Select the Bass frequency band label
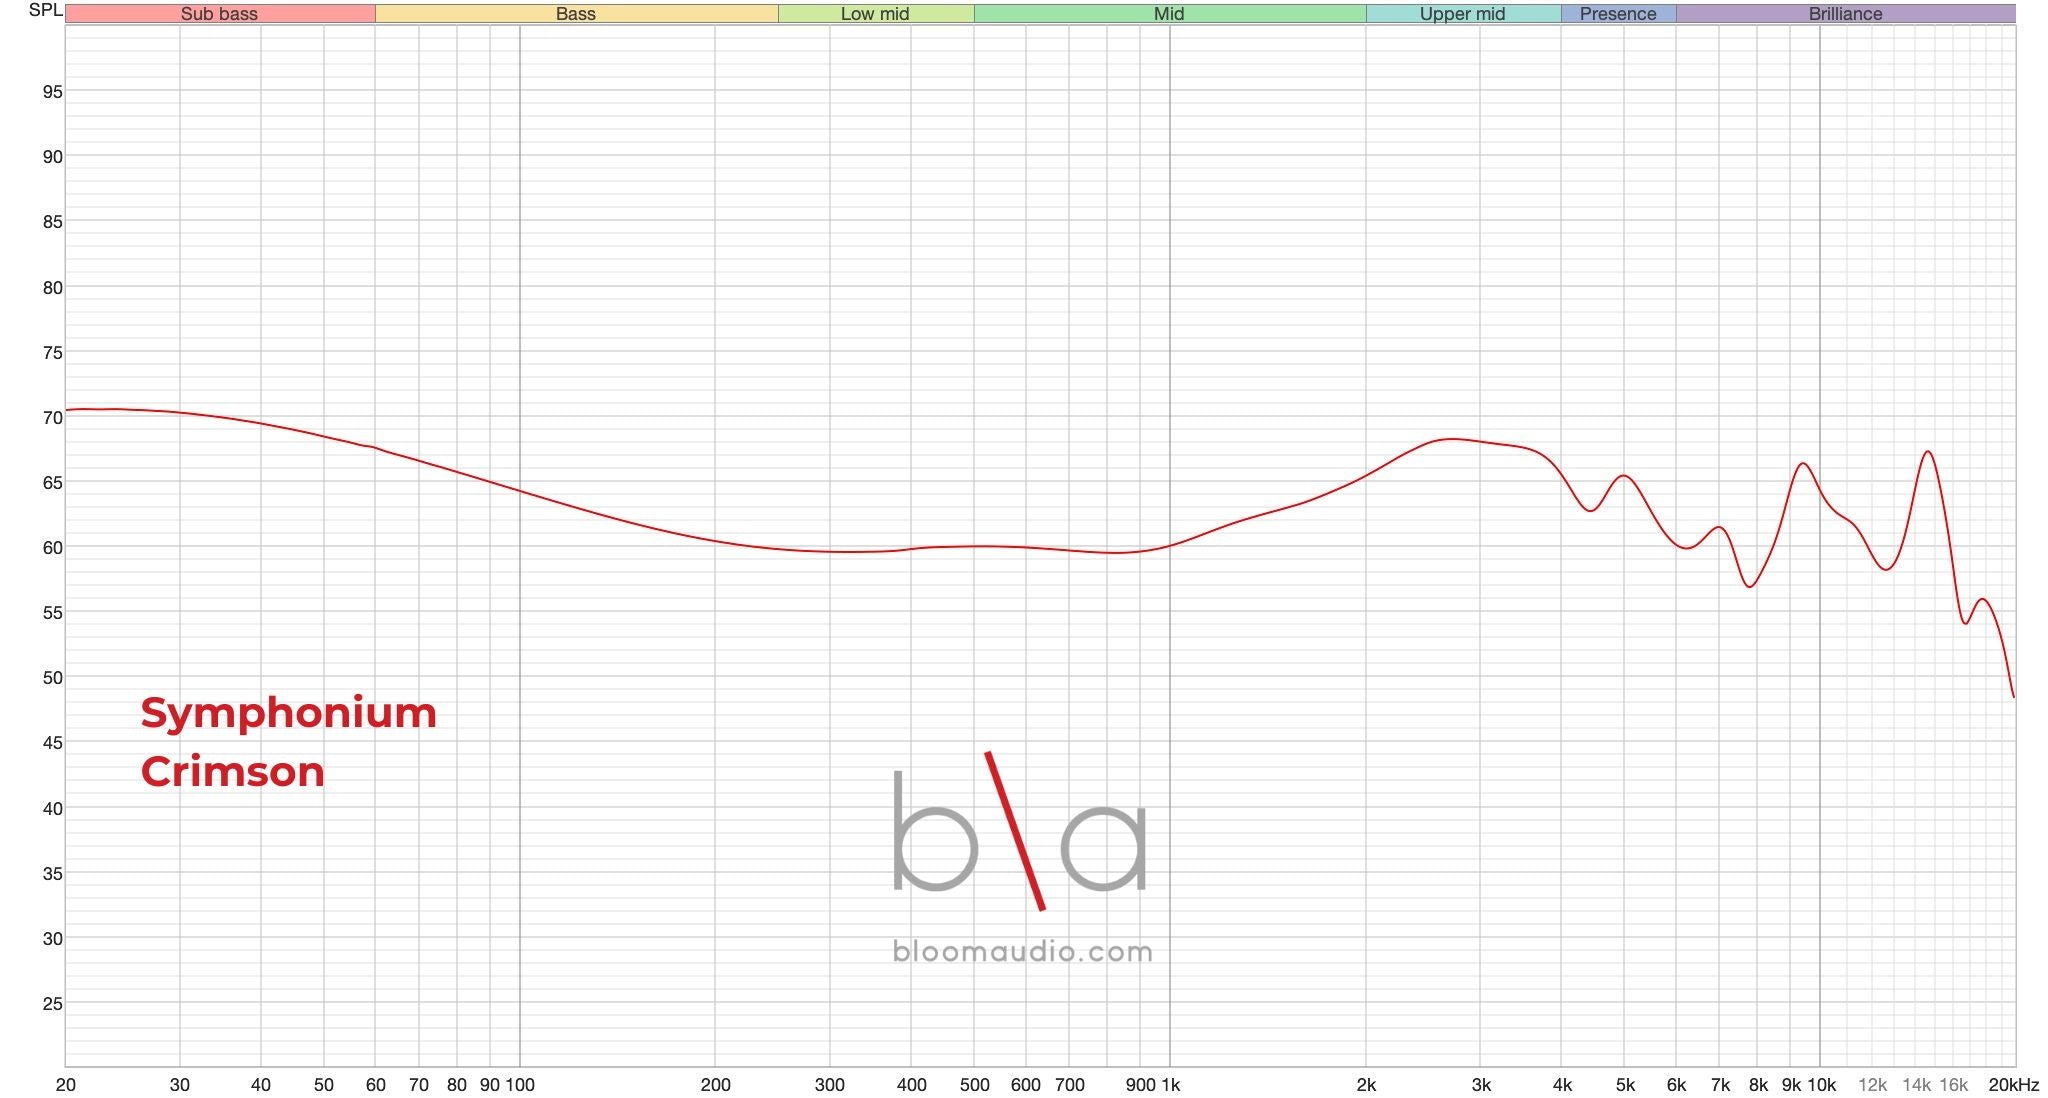Screen dimensions: 2048x1098 point(576,14)
